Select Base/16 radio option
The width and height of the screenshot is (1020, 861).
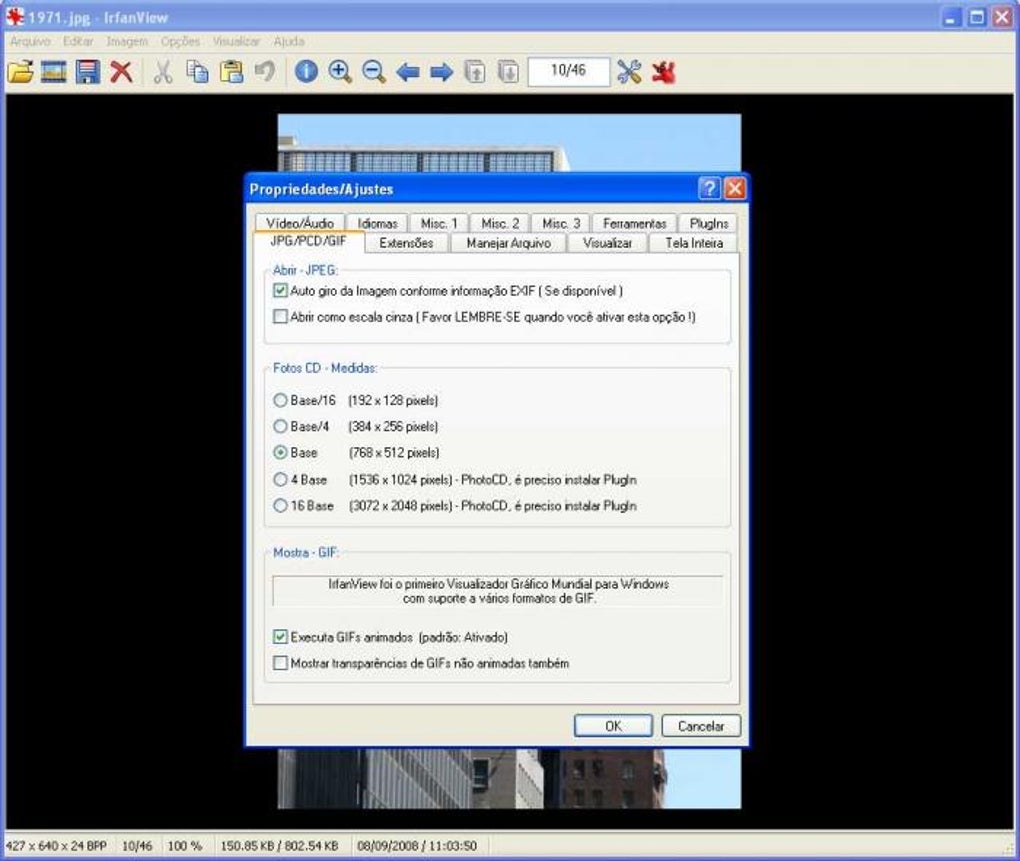pyautogui.click(x=280, y=400)
